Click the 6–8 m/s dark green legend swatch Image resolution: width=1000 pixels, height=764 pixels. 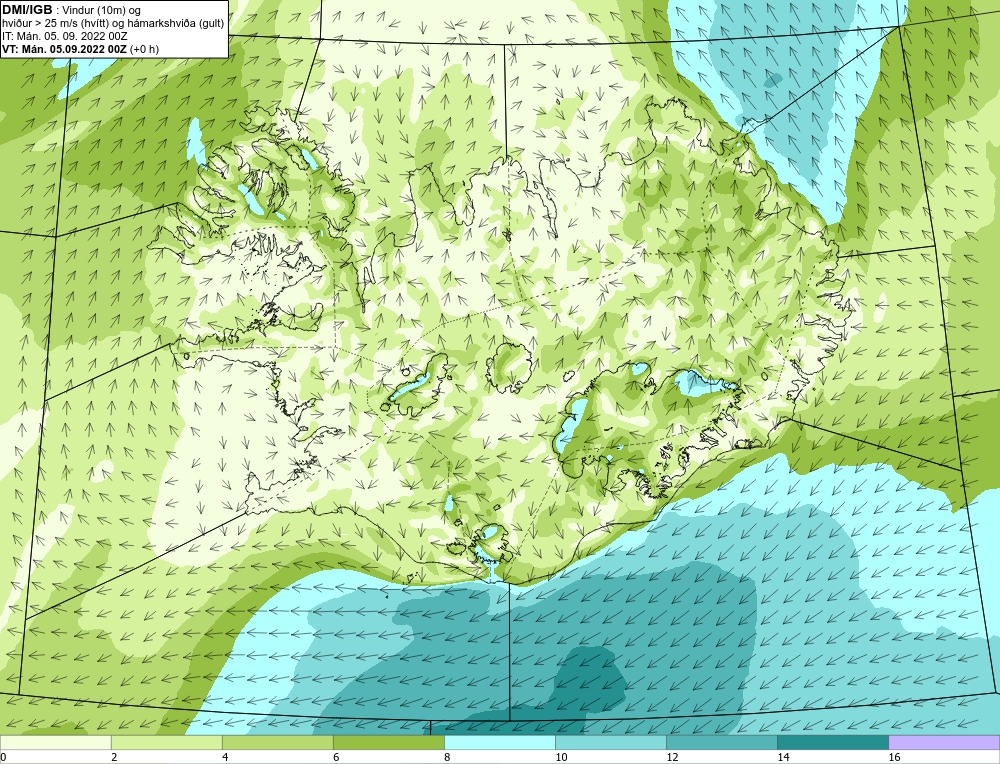point(388,742)
